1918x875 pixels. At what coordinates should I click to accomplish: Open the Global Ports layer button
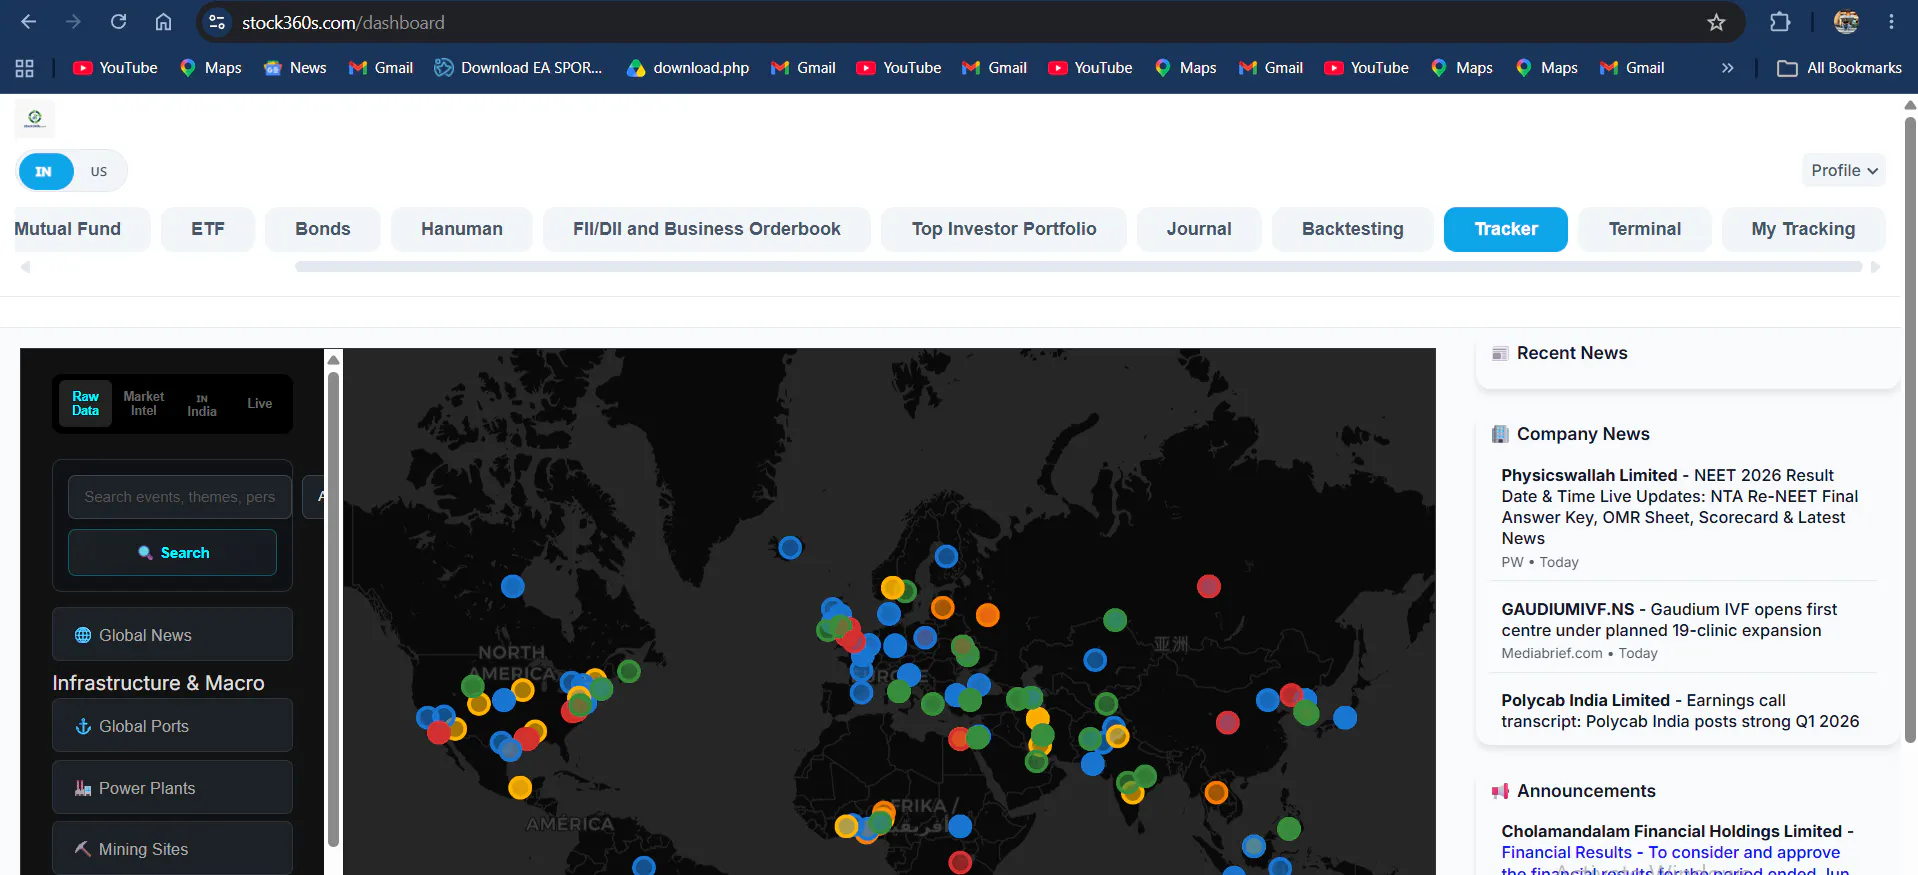coord(172,725)
